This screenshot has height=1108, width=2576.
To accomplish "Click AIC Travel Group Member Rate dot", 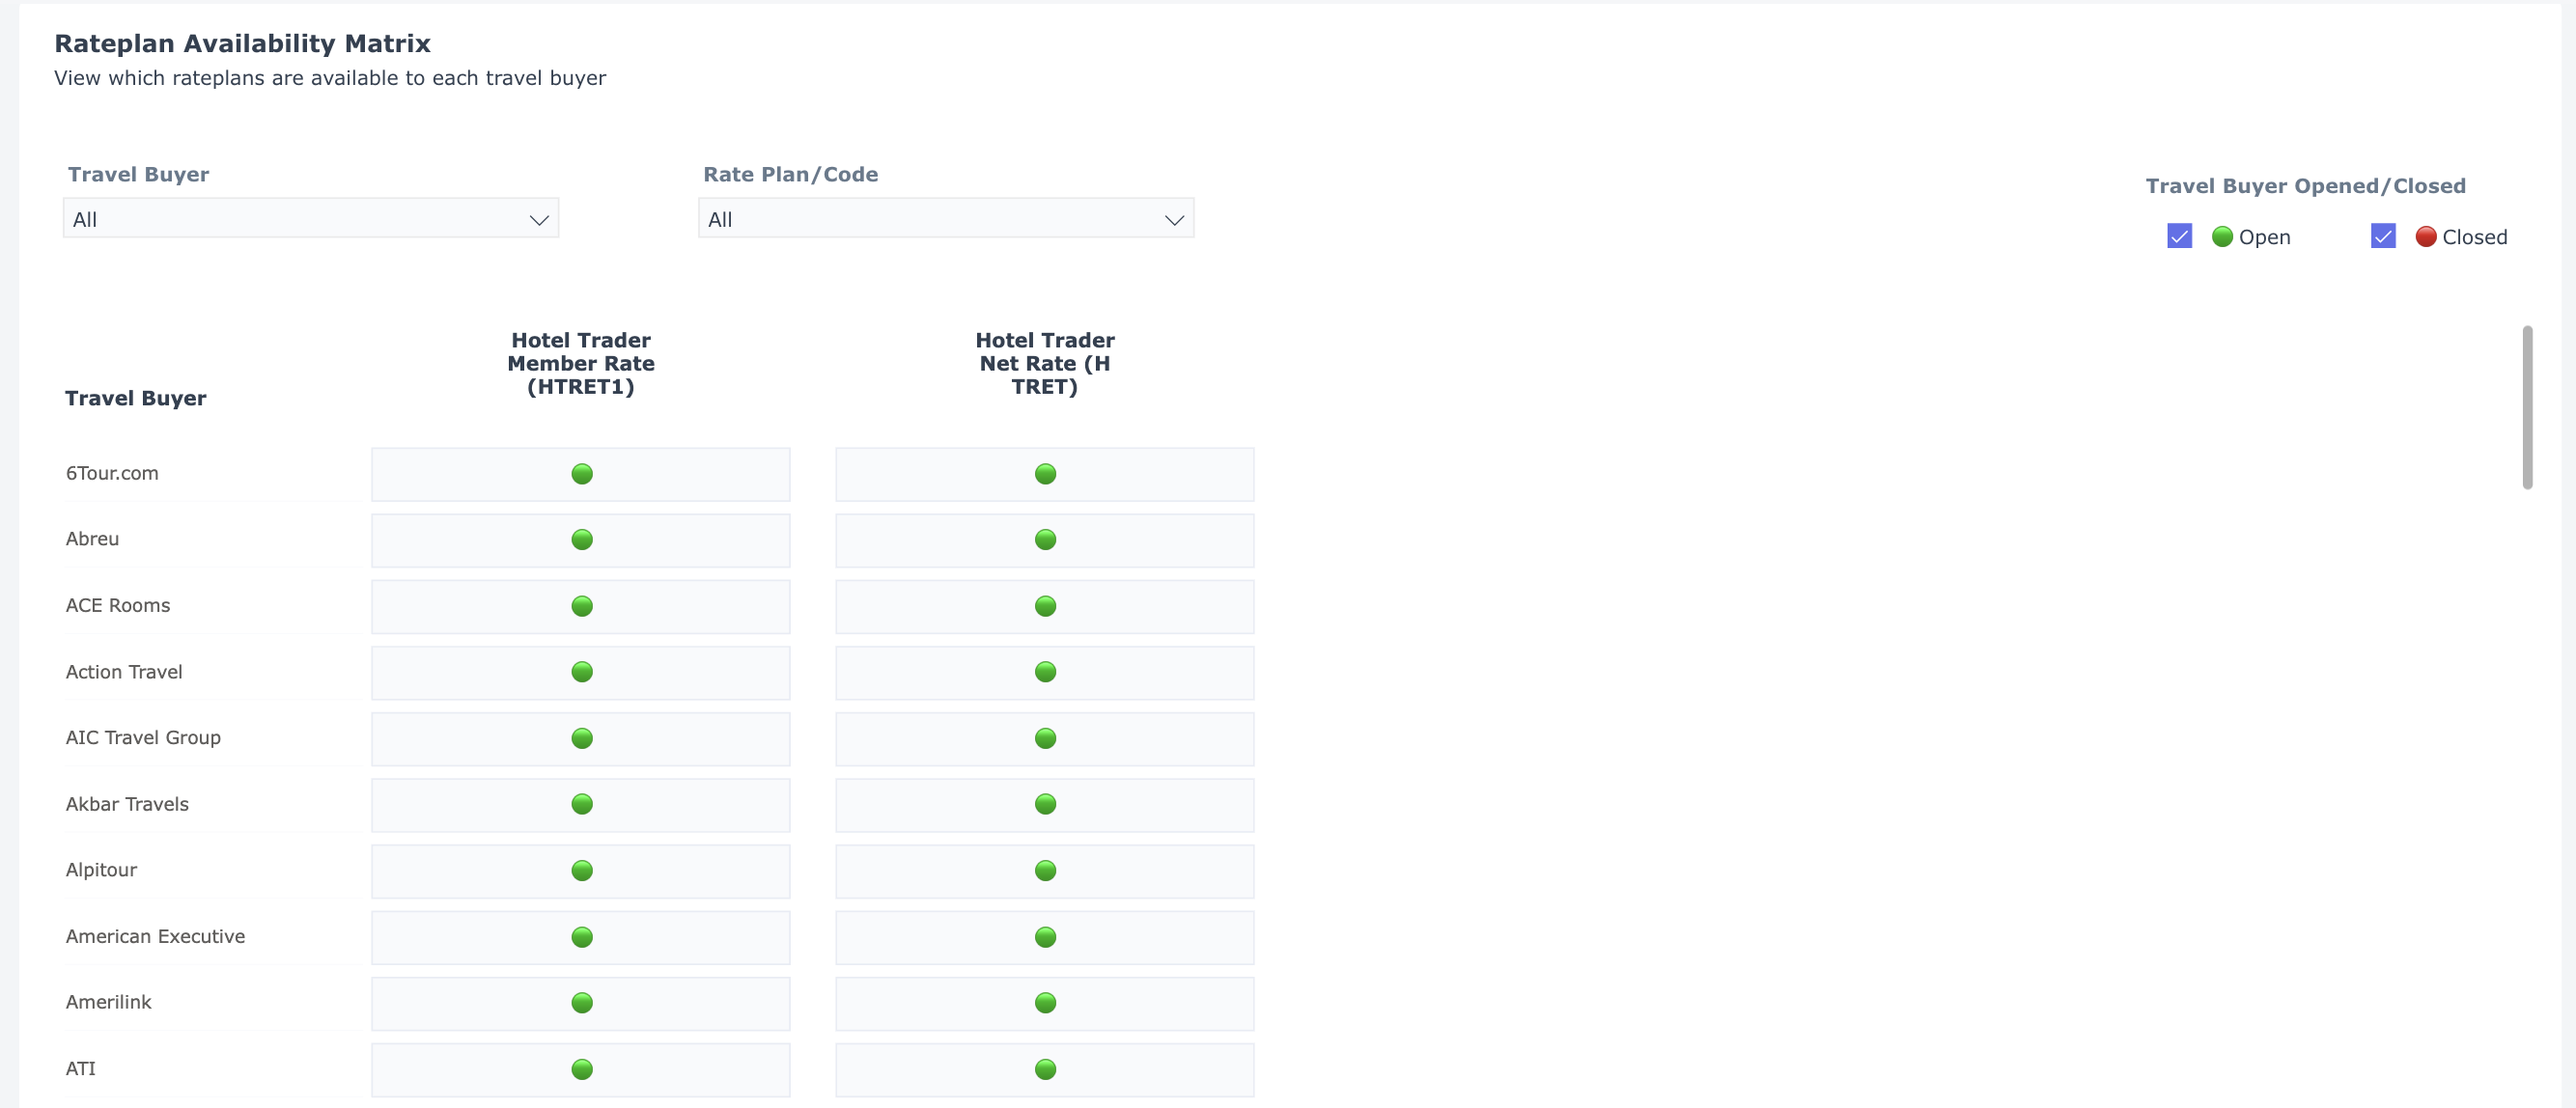I will [582, 738].
